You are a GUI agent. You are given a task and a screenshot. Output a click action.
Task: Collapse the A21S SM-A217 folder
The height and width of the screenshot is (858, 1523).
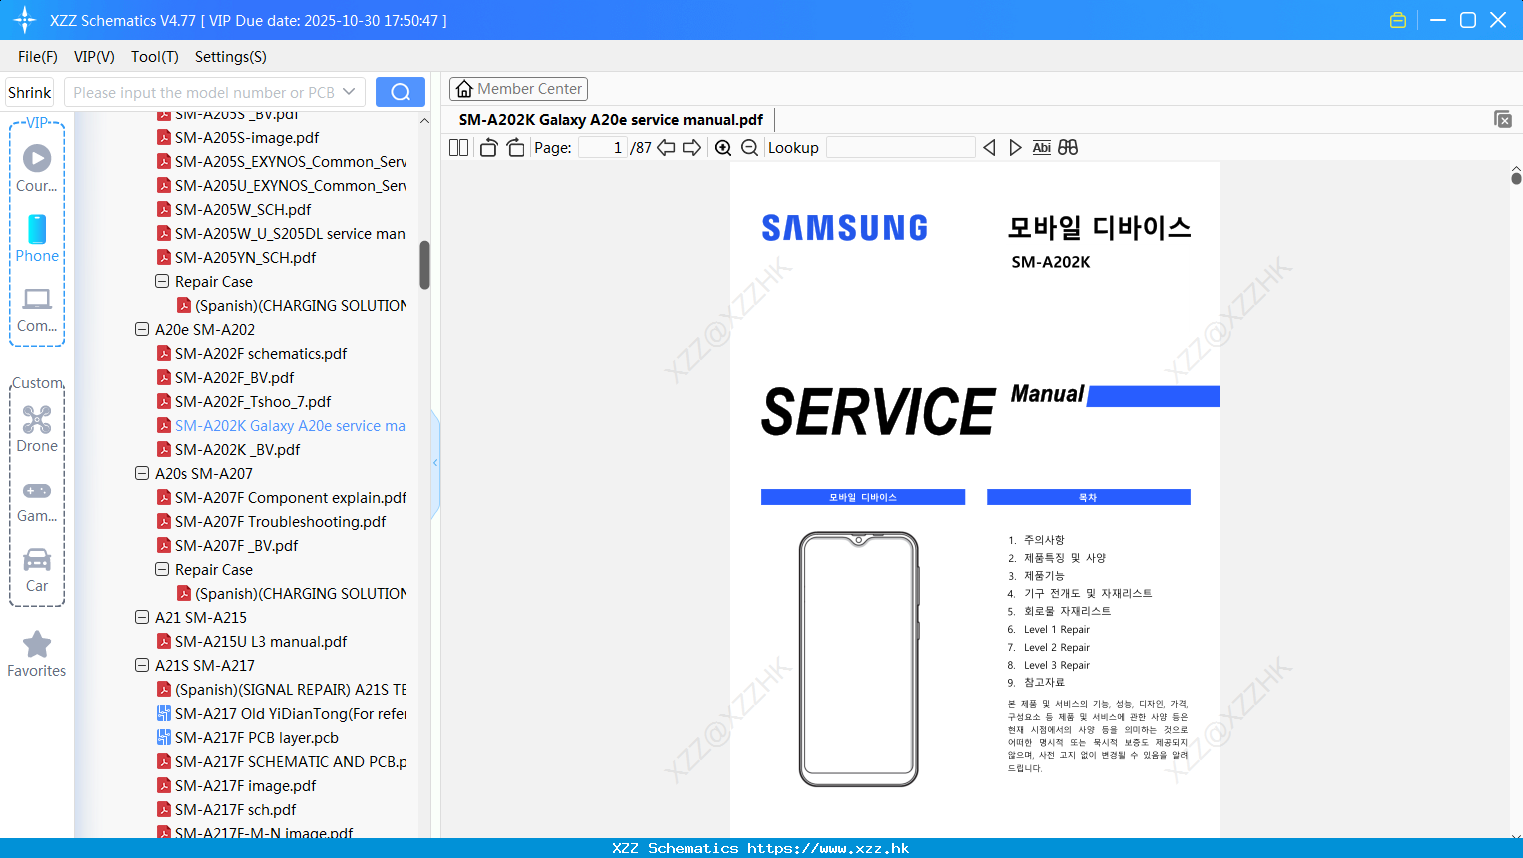point(142,665)
